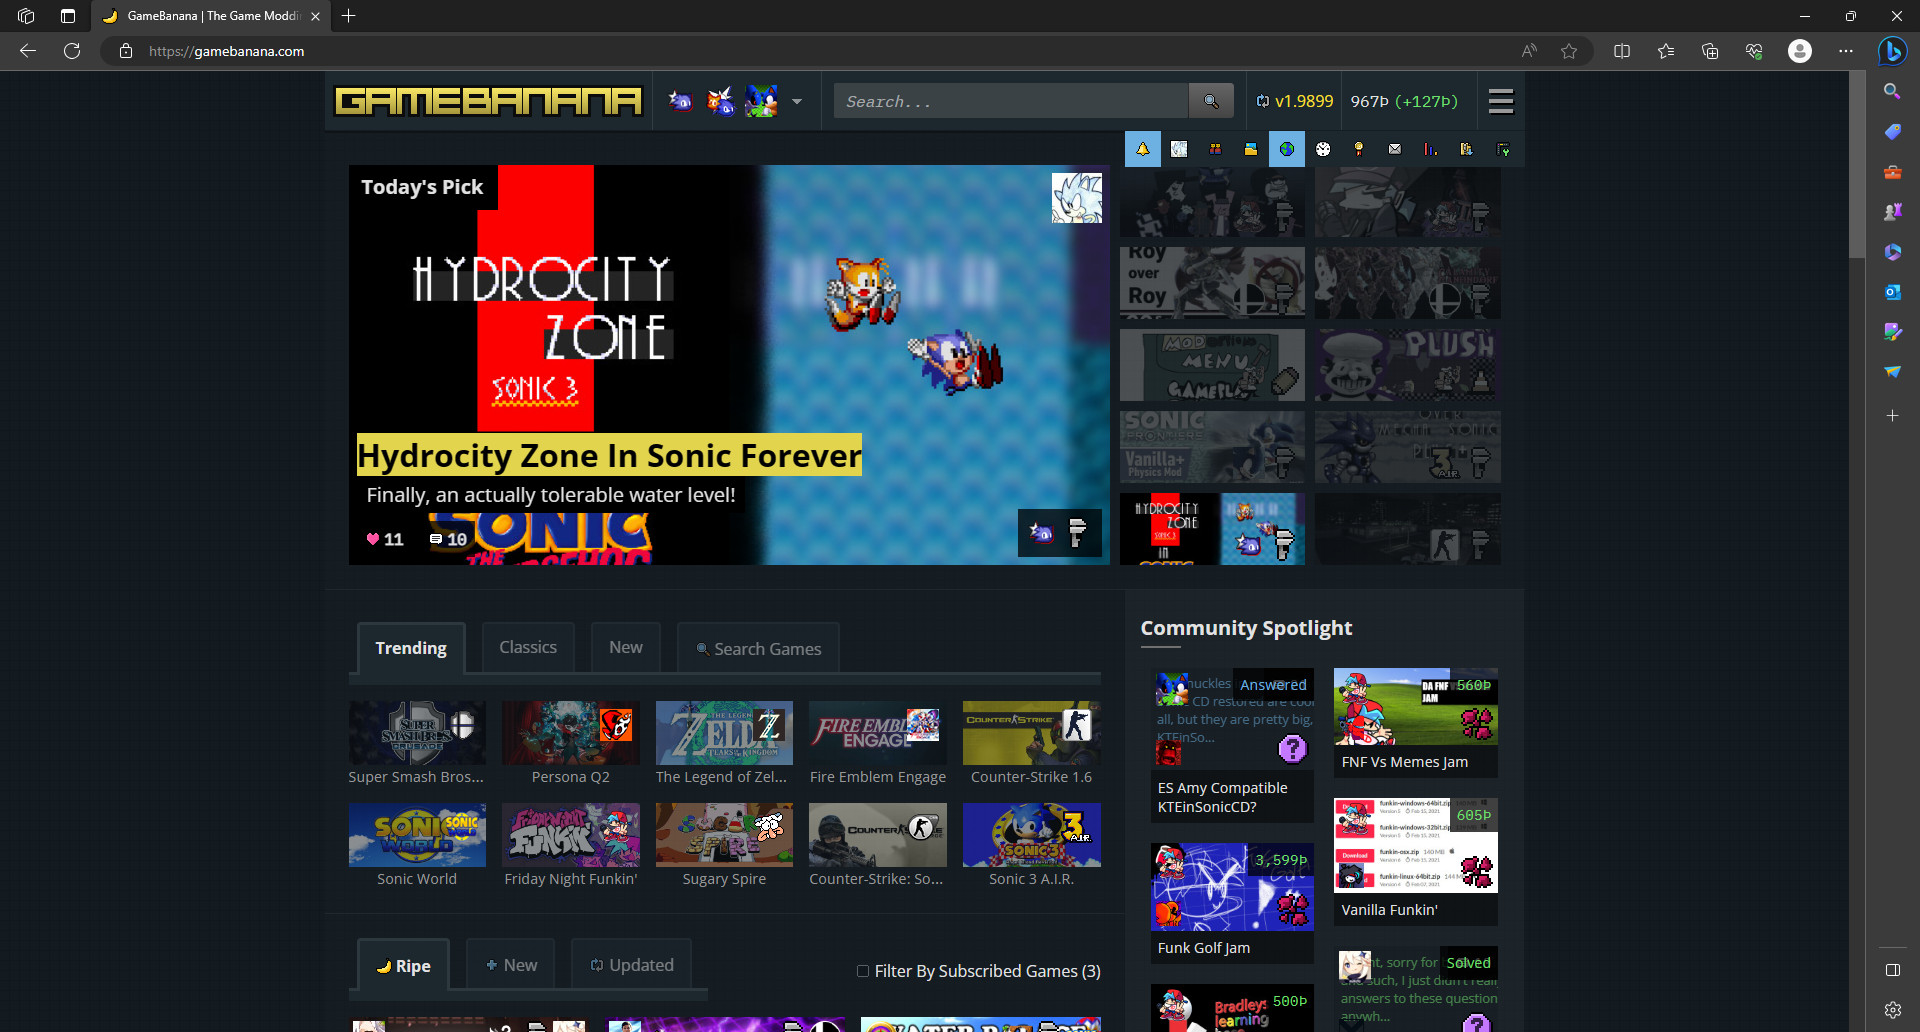This screenshot has width=1920, height=1032.
Task: Click browser back arrow
Action: pos(28,51)
